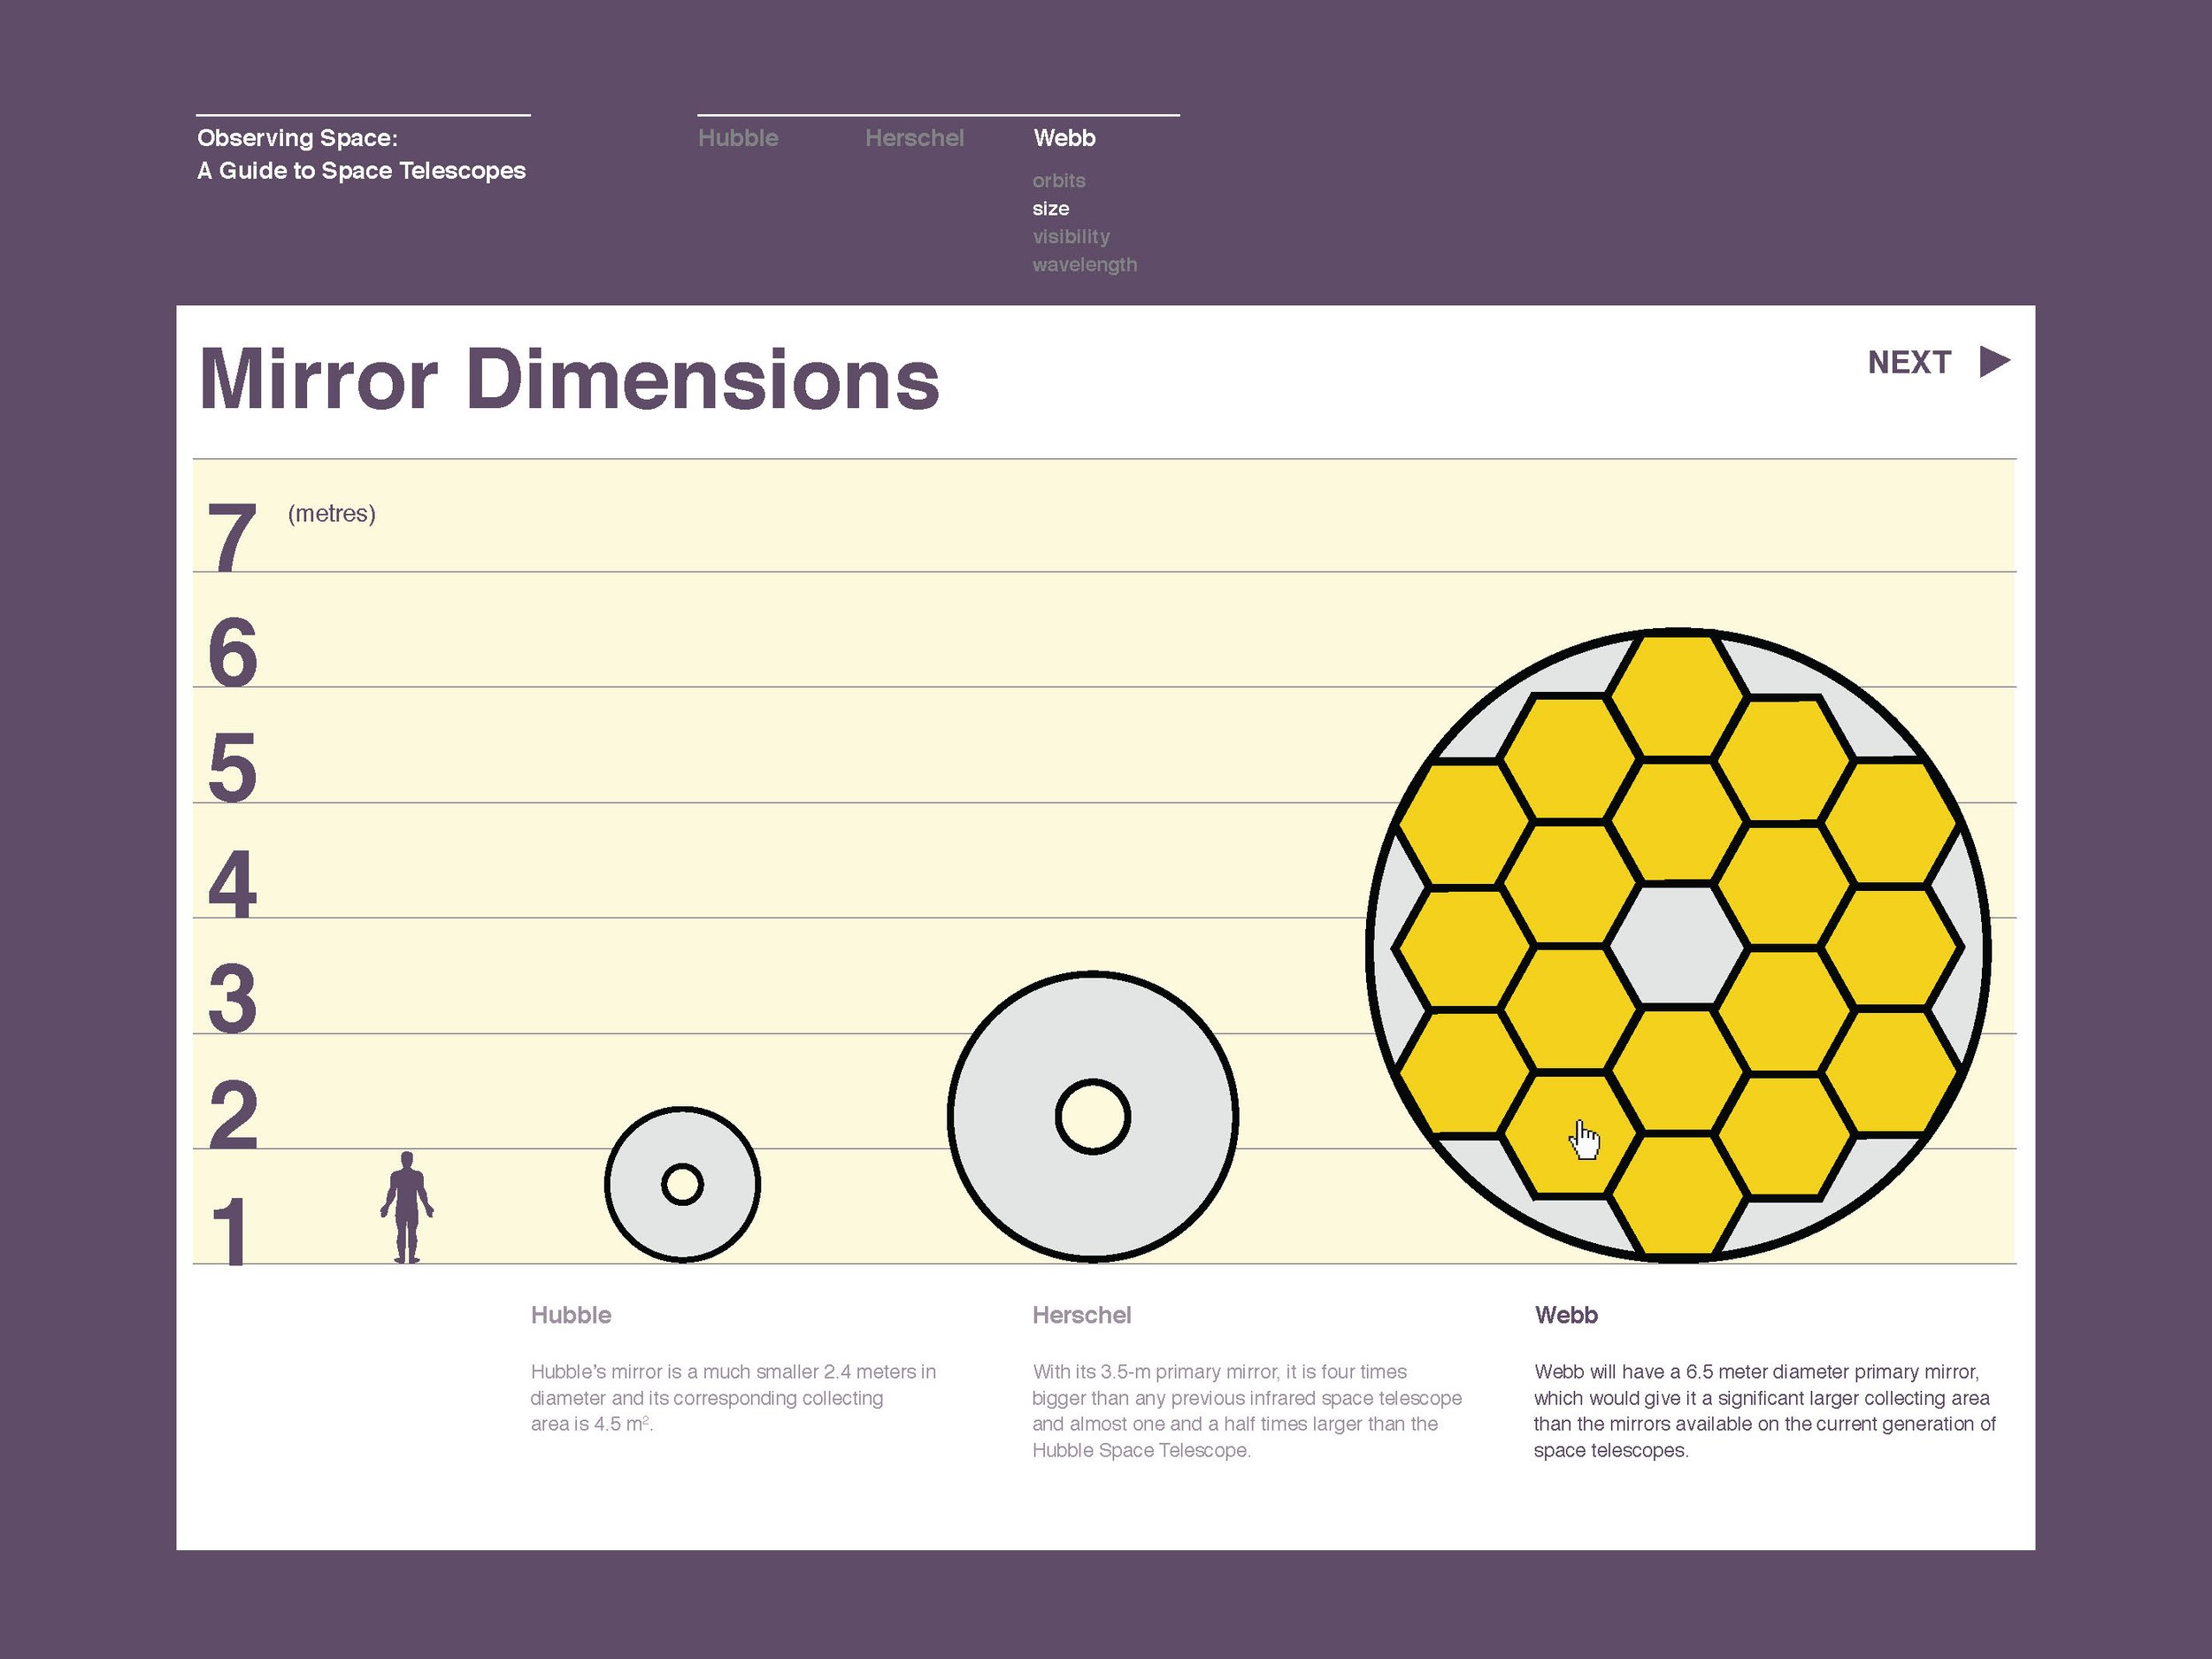Image resolution: width=2212 pixels, height=1659 pixels.
Task: Click the grey center hexagon of Webb mirror
Action: [x=1678, y=945]
